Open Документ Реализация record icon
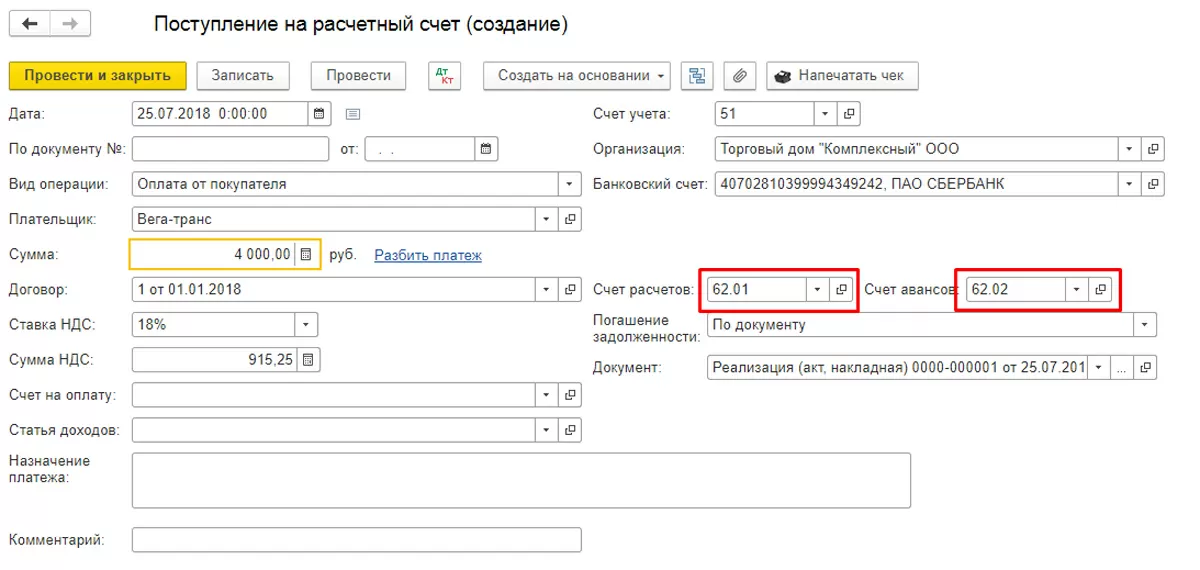 coord(1147,368)
